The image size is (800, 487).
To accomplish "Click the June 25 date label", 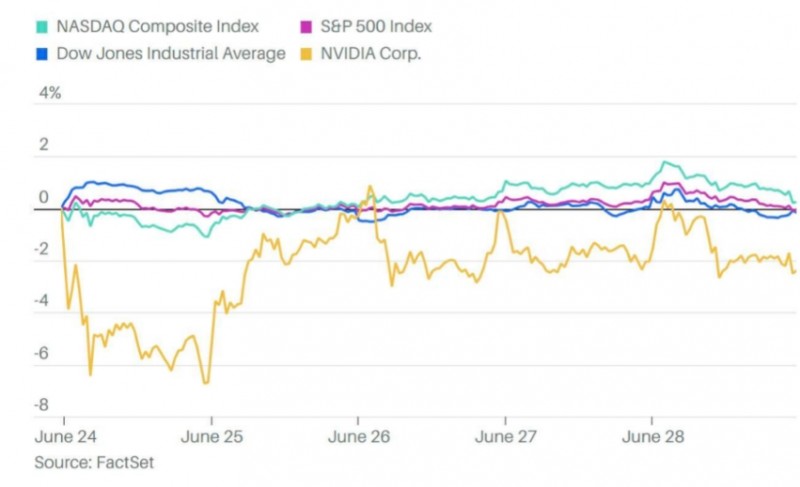I will (x=212, y=437).
